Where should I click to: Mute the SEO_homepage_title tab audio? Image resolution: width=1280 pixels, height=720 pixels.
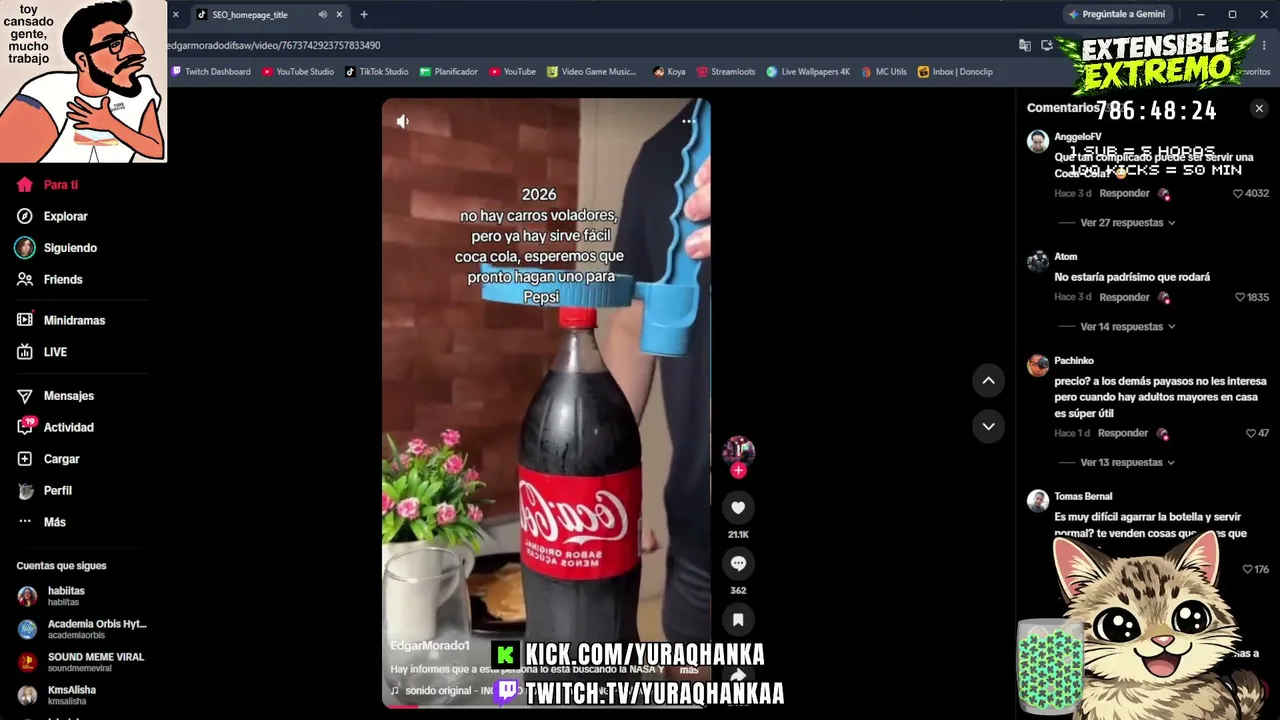pyautogui.click(x=322, y=15)
